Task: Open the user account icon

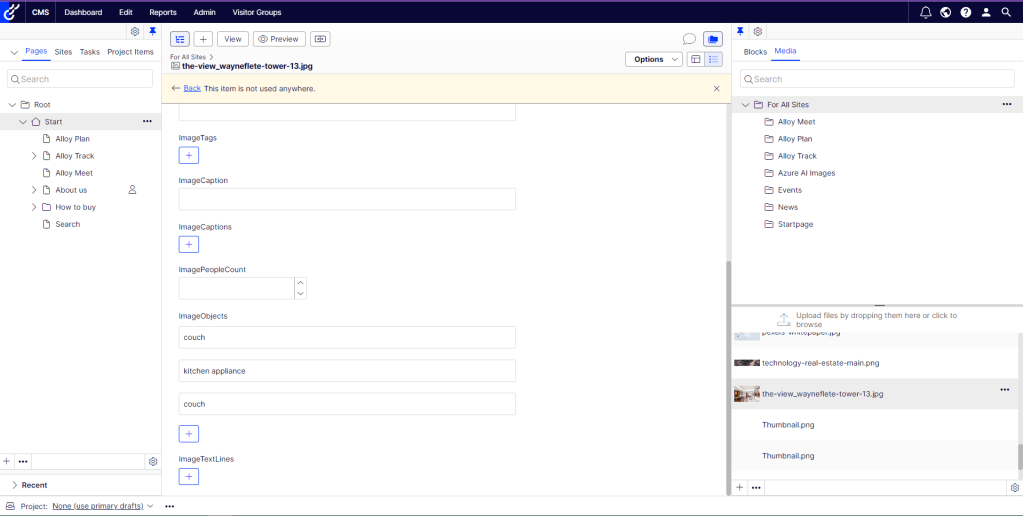Action: (986, 12)
